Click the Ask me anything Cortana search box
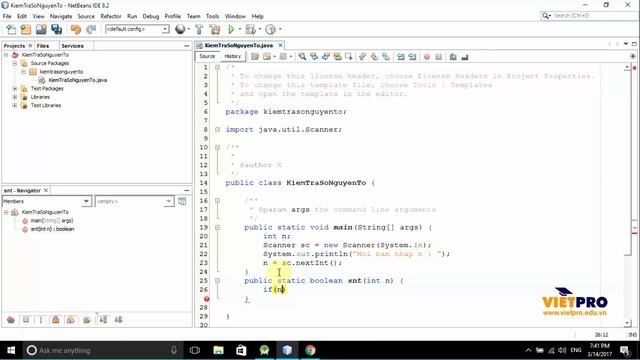 click(x=102, y=350)
